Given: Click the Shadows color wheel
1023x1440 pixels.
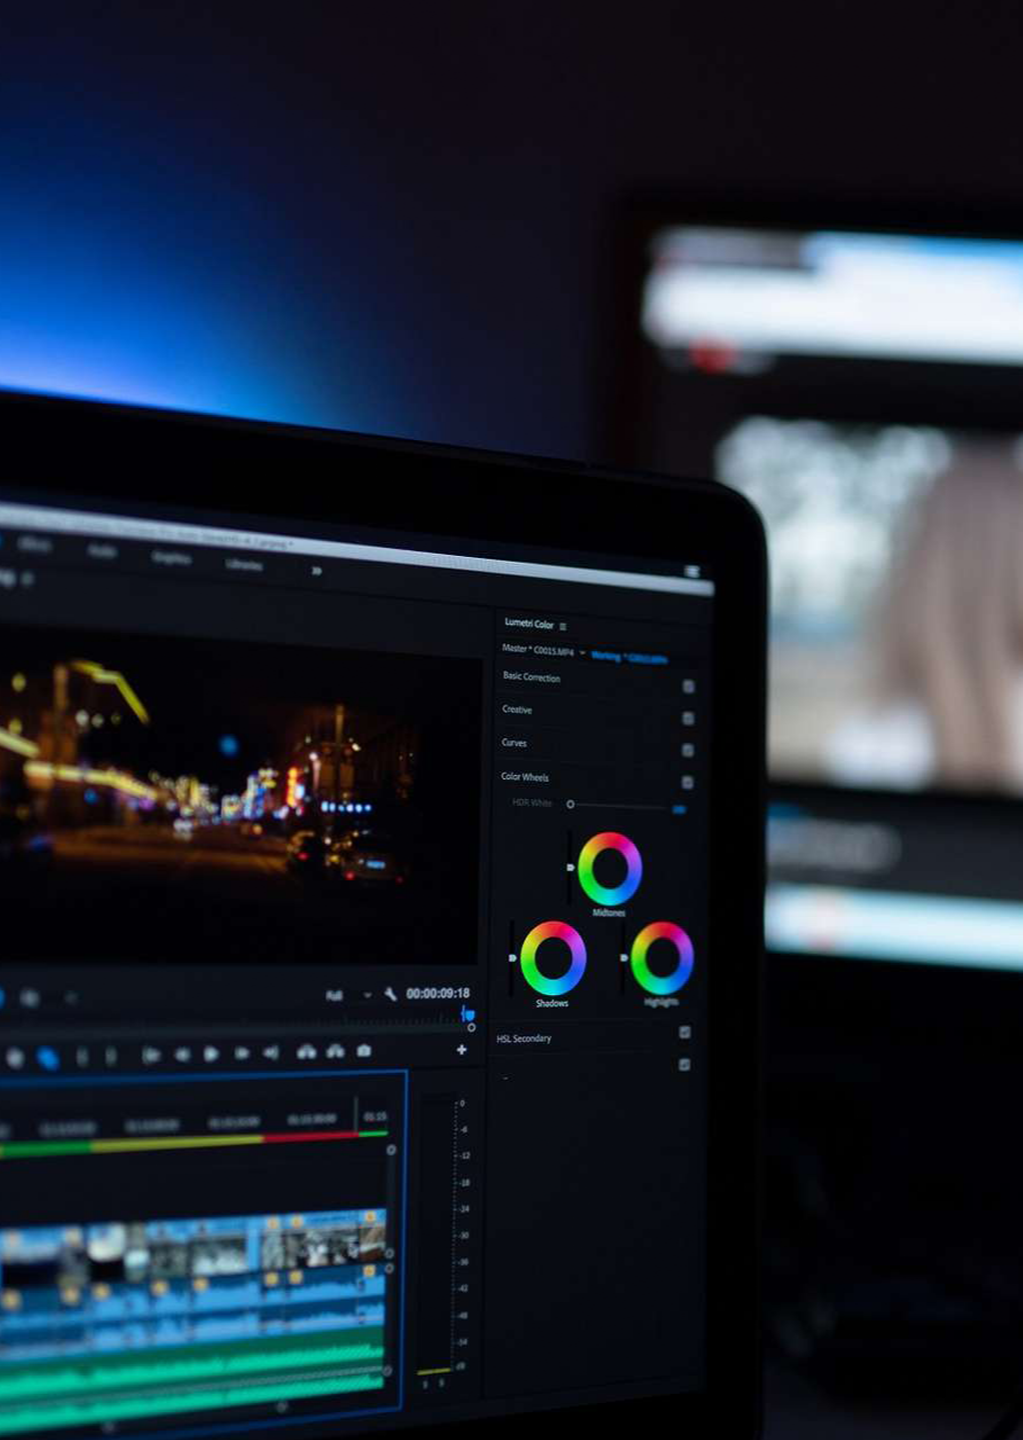Looking at the screenshot, I should pos(553,958).
